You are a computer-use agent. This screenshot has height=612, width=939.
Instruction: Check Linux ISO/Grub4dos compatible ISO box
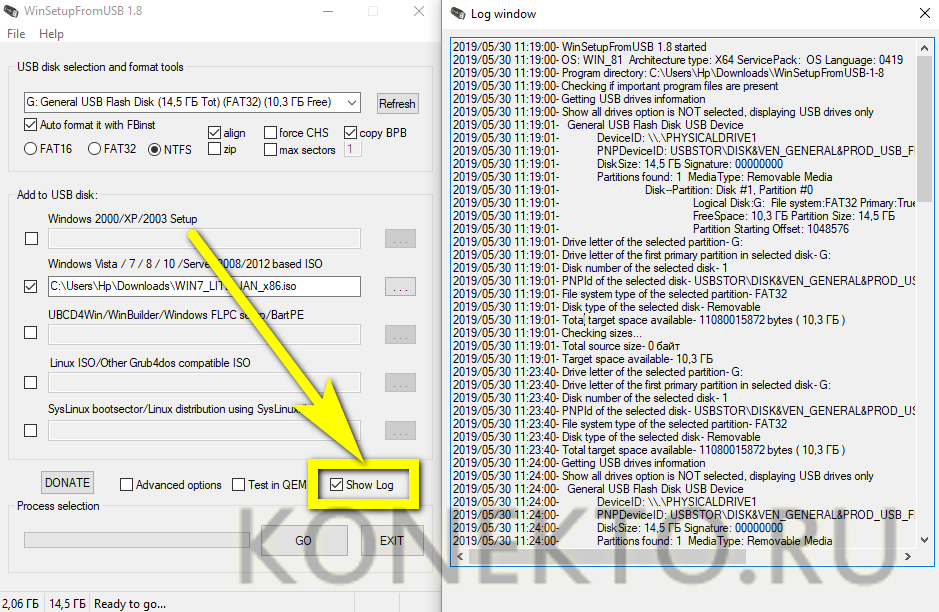coord(31,382)
